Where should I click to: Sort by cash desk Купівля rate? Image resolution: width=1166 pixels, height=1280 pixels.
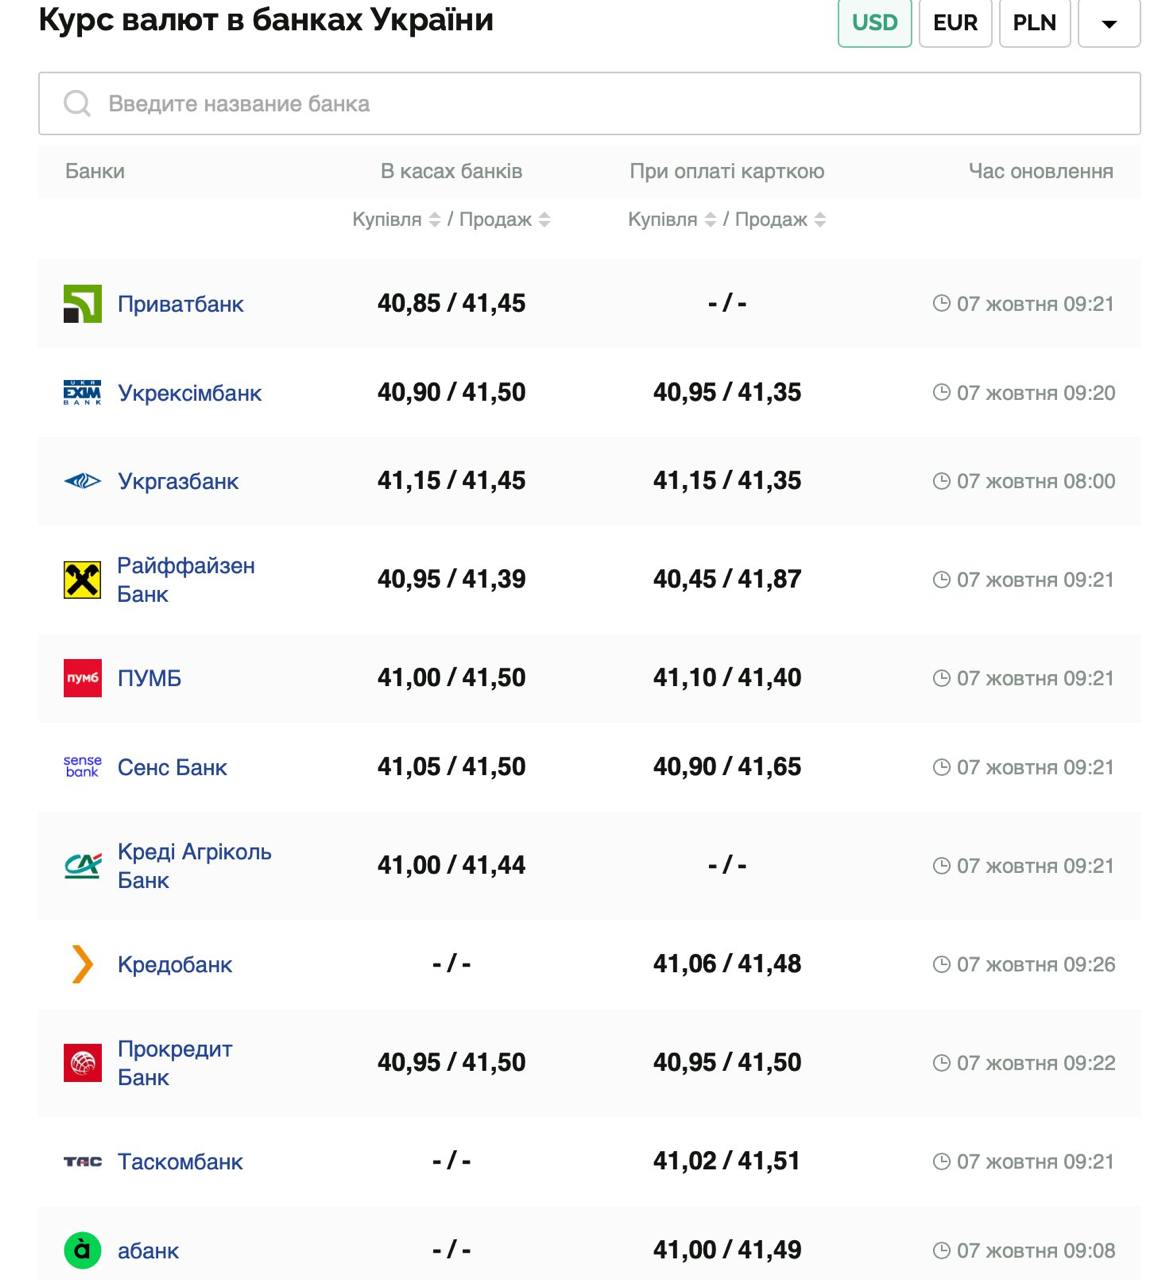click(x=434, y=220)
